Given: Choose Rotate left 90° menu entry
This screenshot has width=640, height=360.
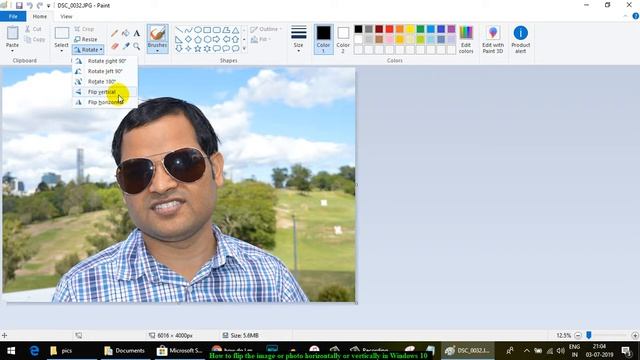Looking at the screenshot, I should pos(105,71).
